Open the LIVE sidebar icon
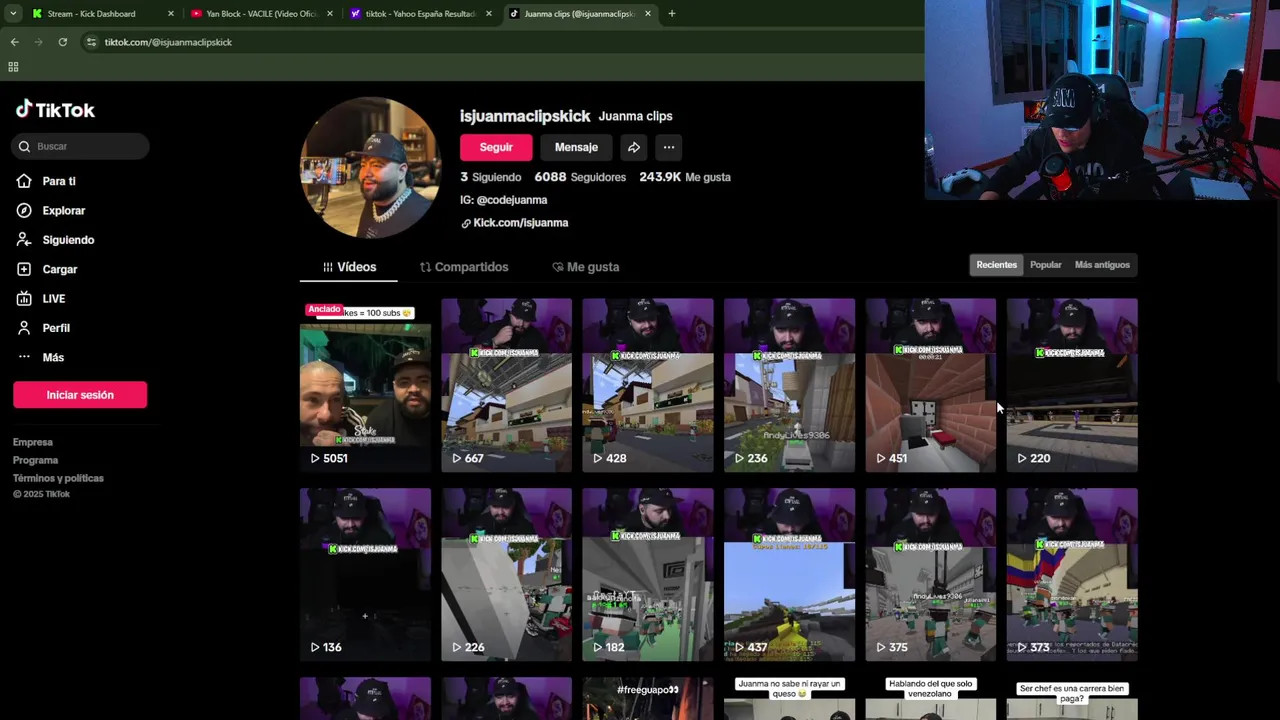 point(24,298)
